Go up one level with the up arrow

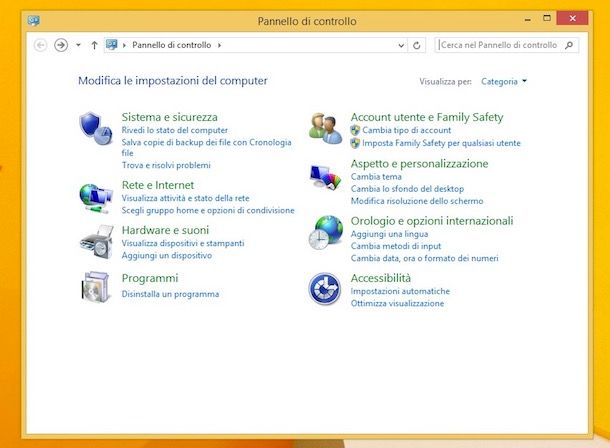94,45
